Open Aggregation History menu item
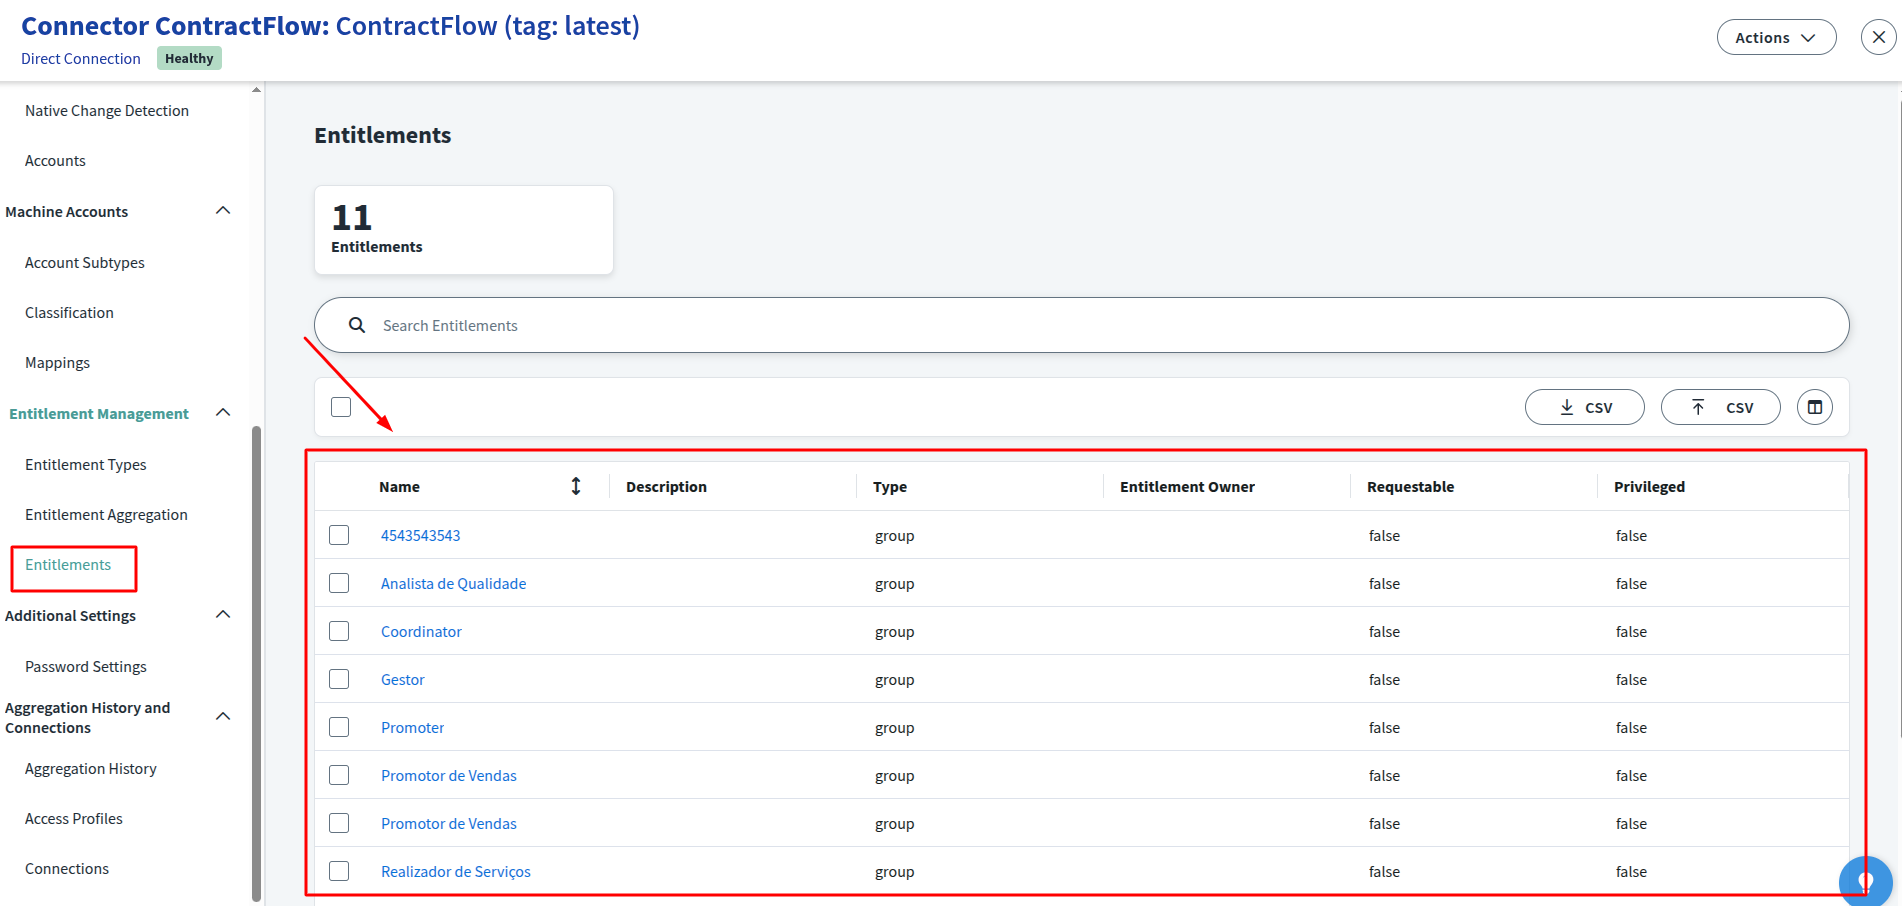This screenshot has width=1902, height=906. coord(91,769)
